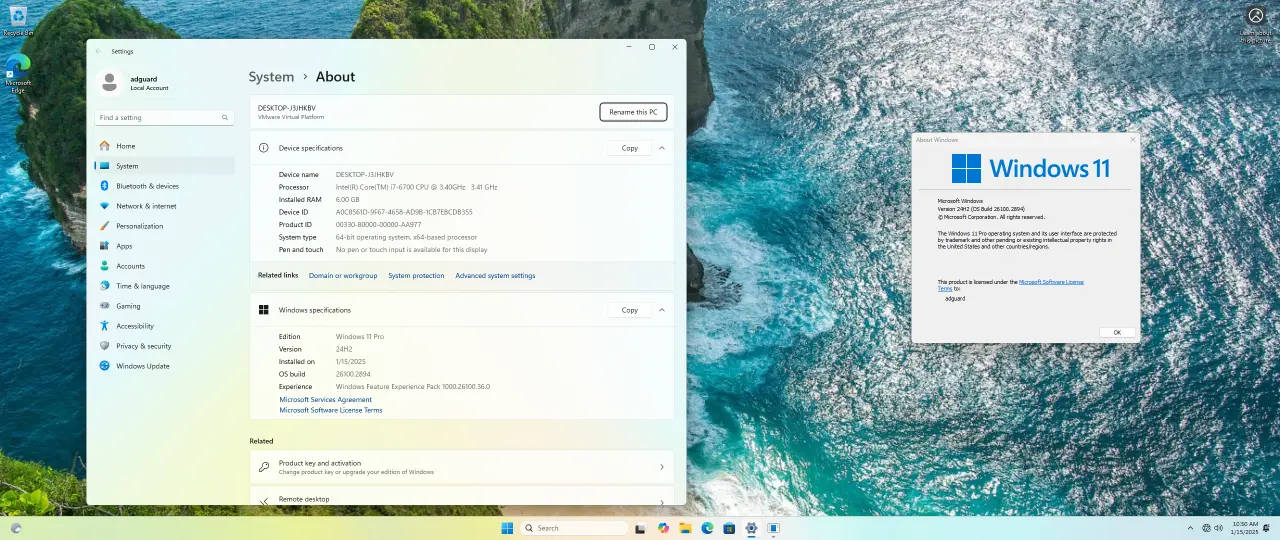
Task: Open Edge browser from taskbar
Action: click(x=707, y=528)
